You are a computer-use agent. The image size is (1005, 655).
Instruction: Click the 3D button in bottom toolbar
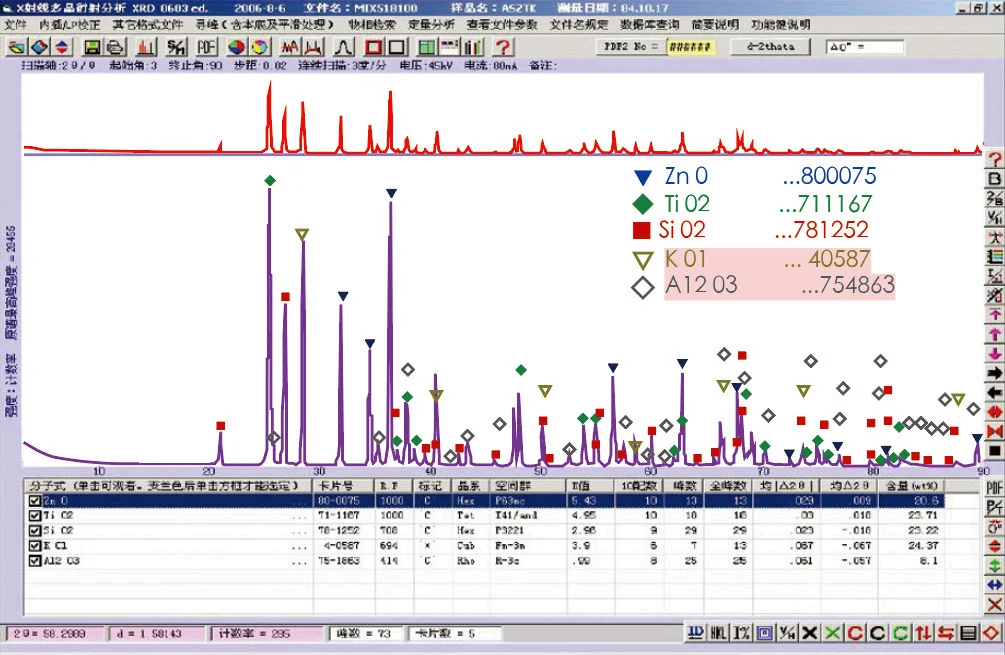[695, 633]
